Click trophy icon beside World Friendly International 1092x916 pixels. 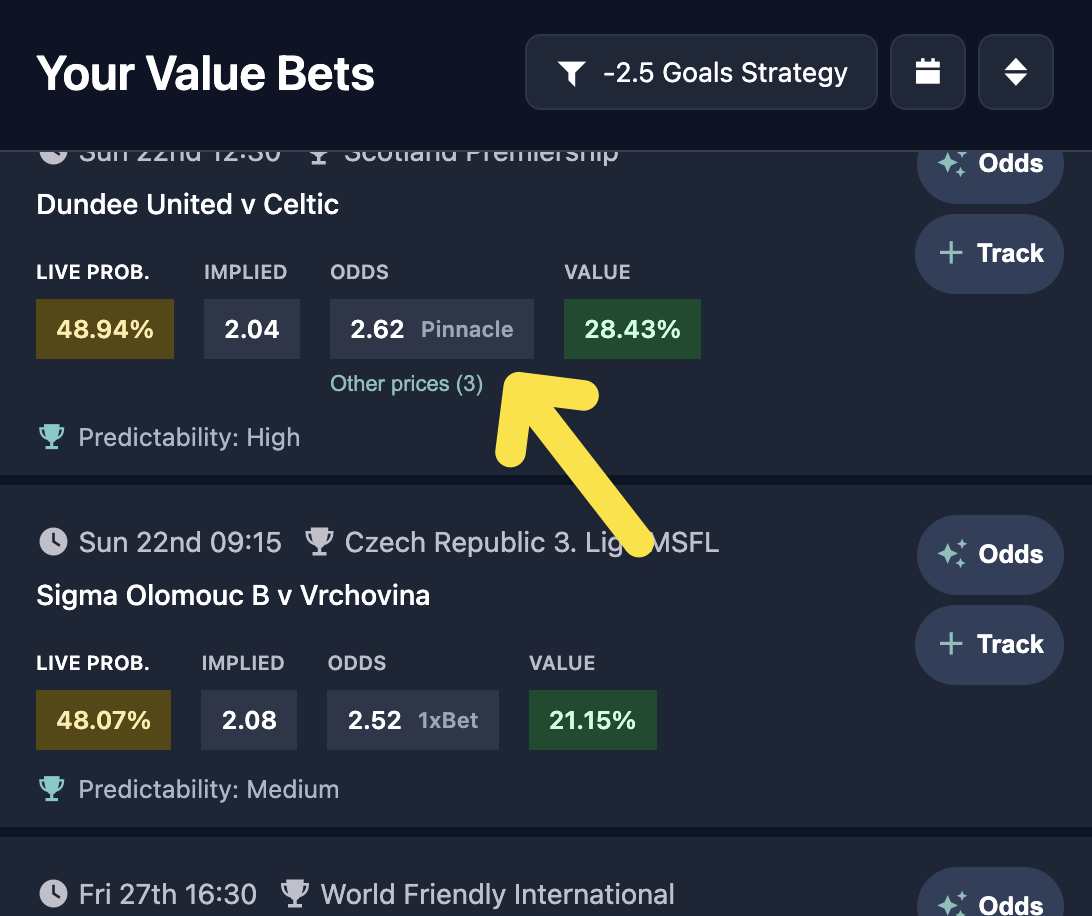(295, 893)
